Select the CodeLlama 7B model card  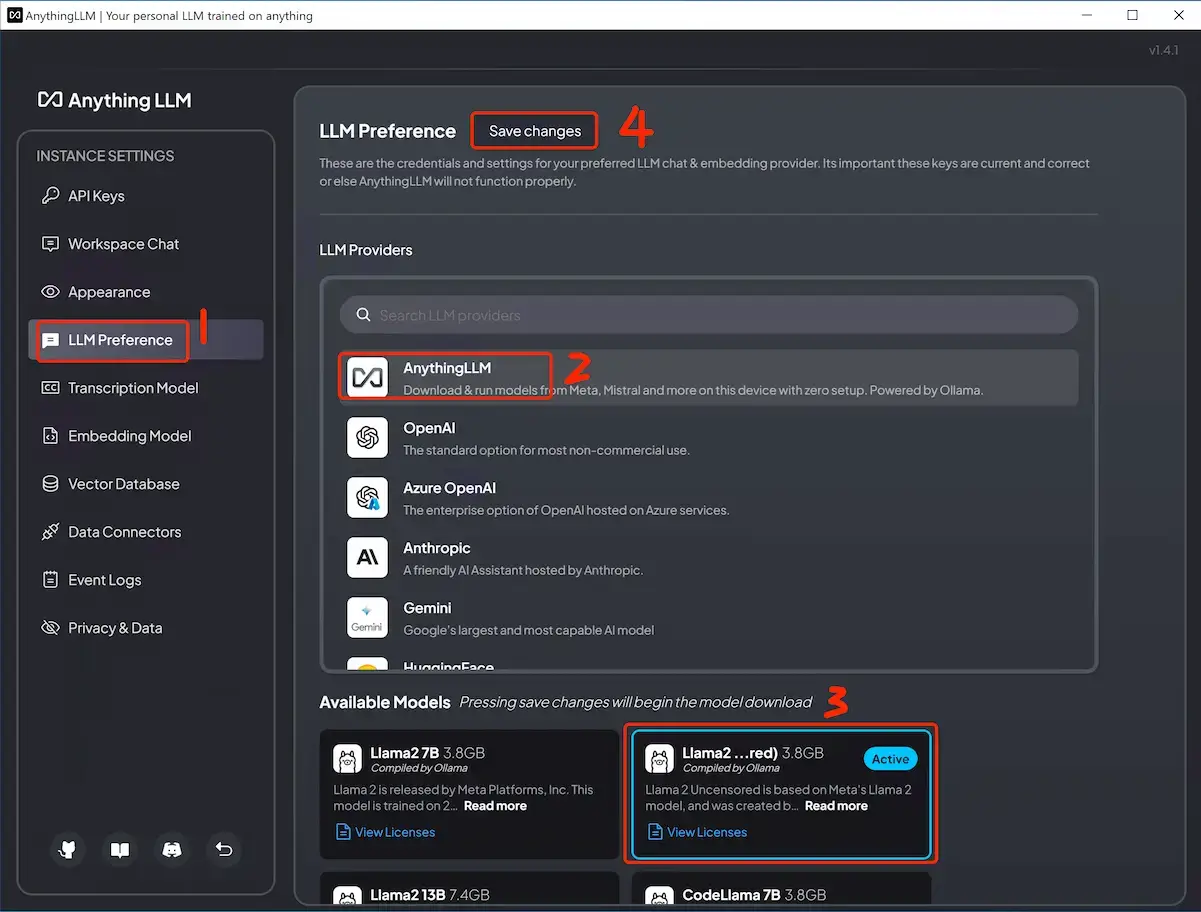click(782, 892)
